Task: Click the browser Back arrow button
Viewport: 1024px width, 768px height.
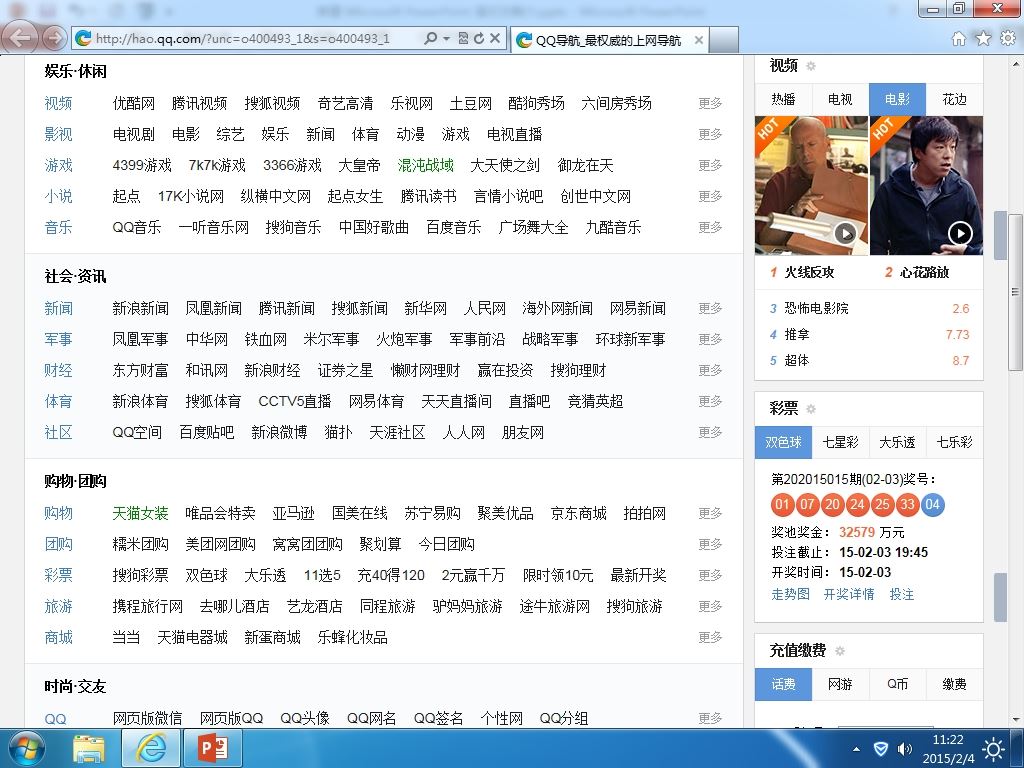Action: [20, 38]
